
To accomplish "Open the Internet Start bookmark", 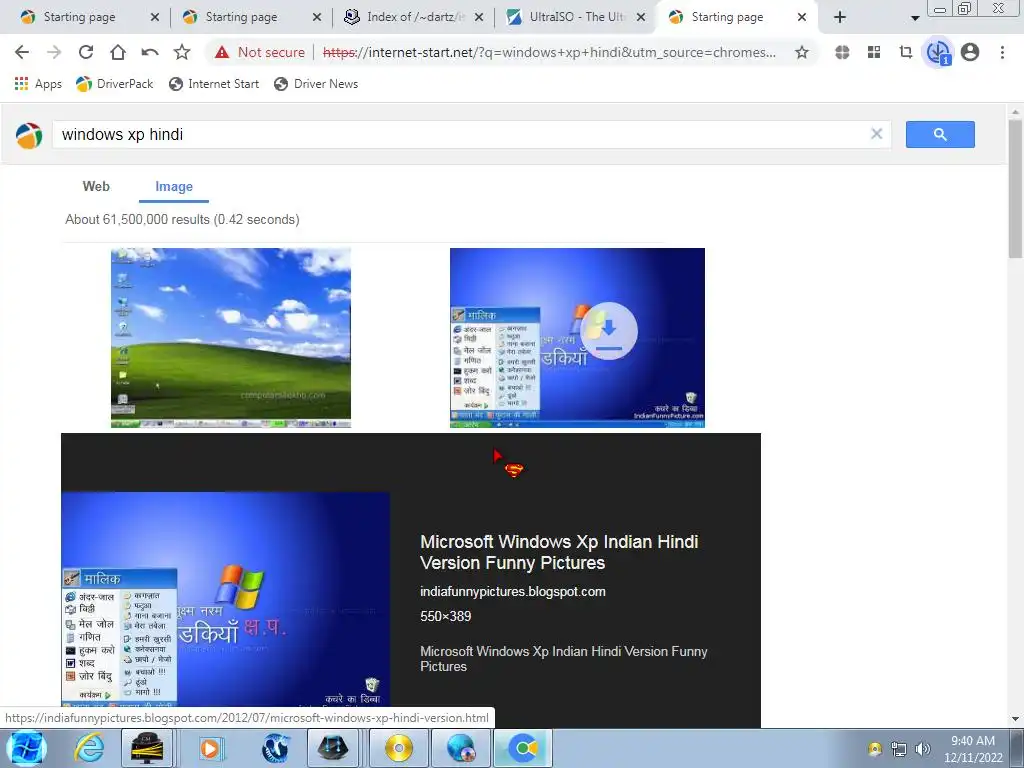I will pyautogui.click(x=214, y=84).
